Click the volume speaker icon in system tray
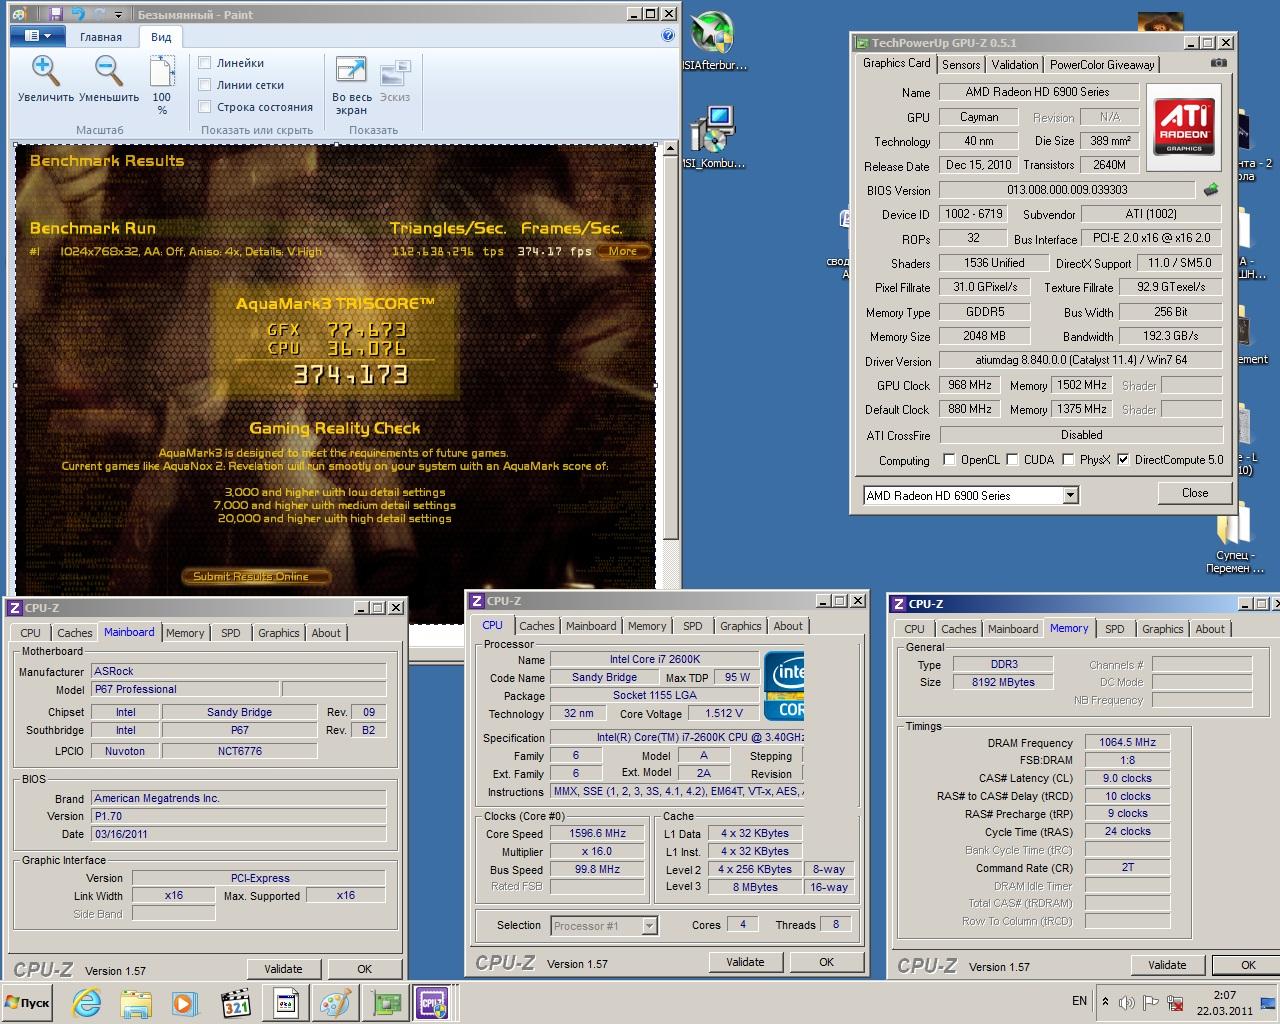Image resolution: width=1280 pixels, height=1024 pixels. (x=1127, y=1002)
